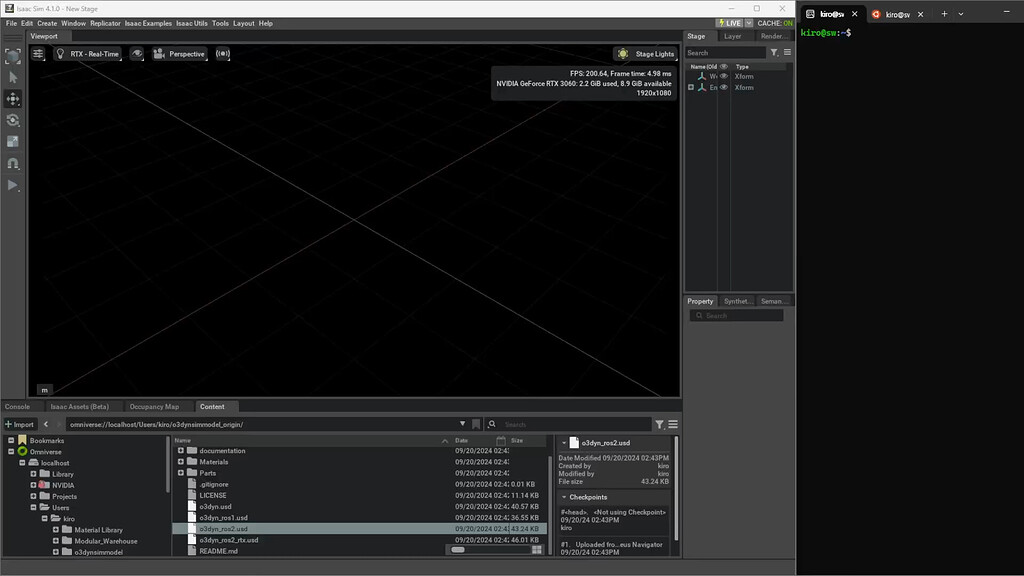Screen dimensions: 1024x576
Task: Hide the World Xform with its eye toggle
Action: tap(724, 76)
